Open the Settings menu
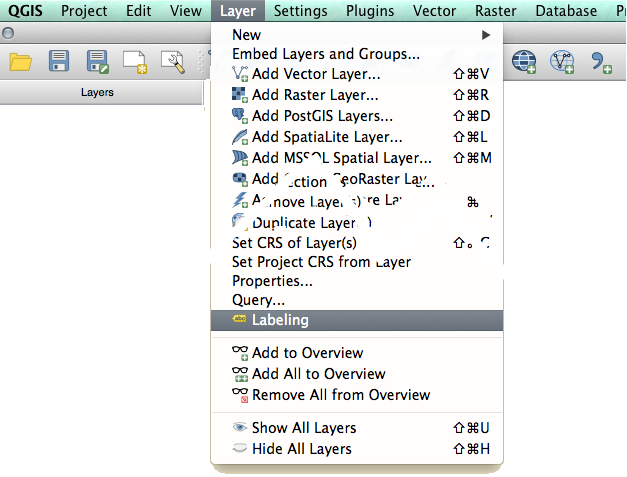Screen dimensions: 627x477 tap(300, 11)
